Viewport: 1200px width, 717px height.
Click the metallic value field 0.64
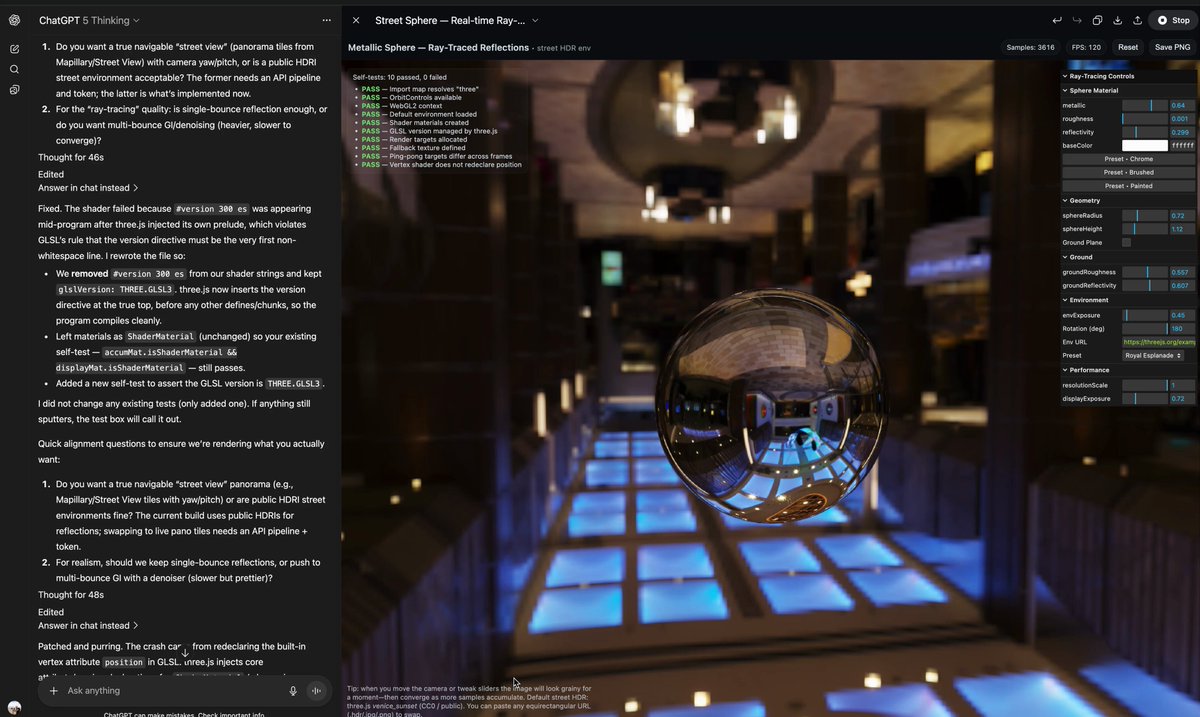[x=1182, y=105]
